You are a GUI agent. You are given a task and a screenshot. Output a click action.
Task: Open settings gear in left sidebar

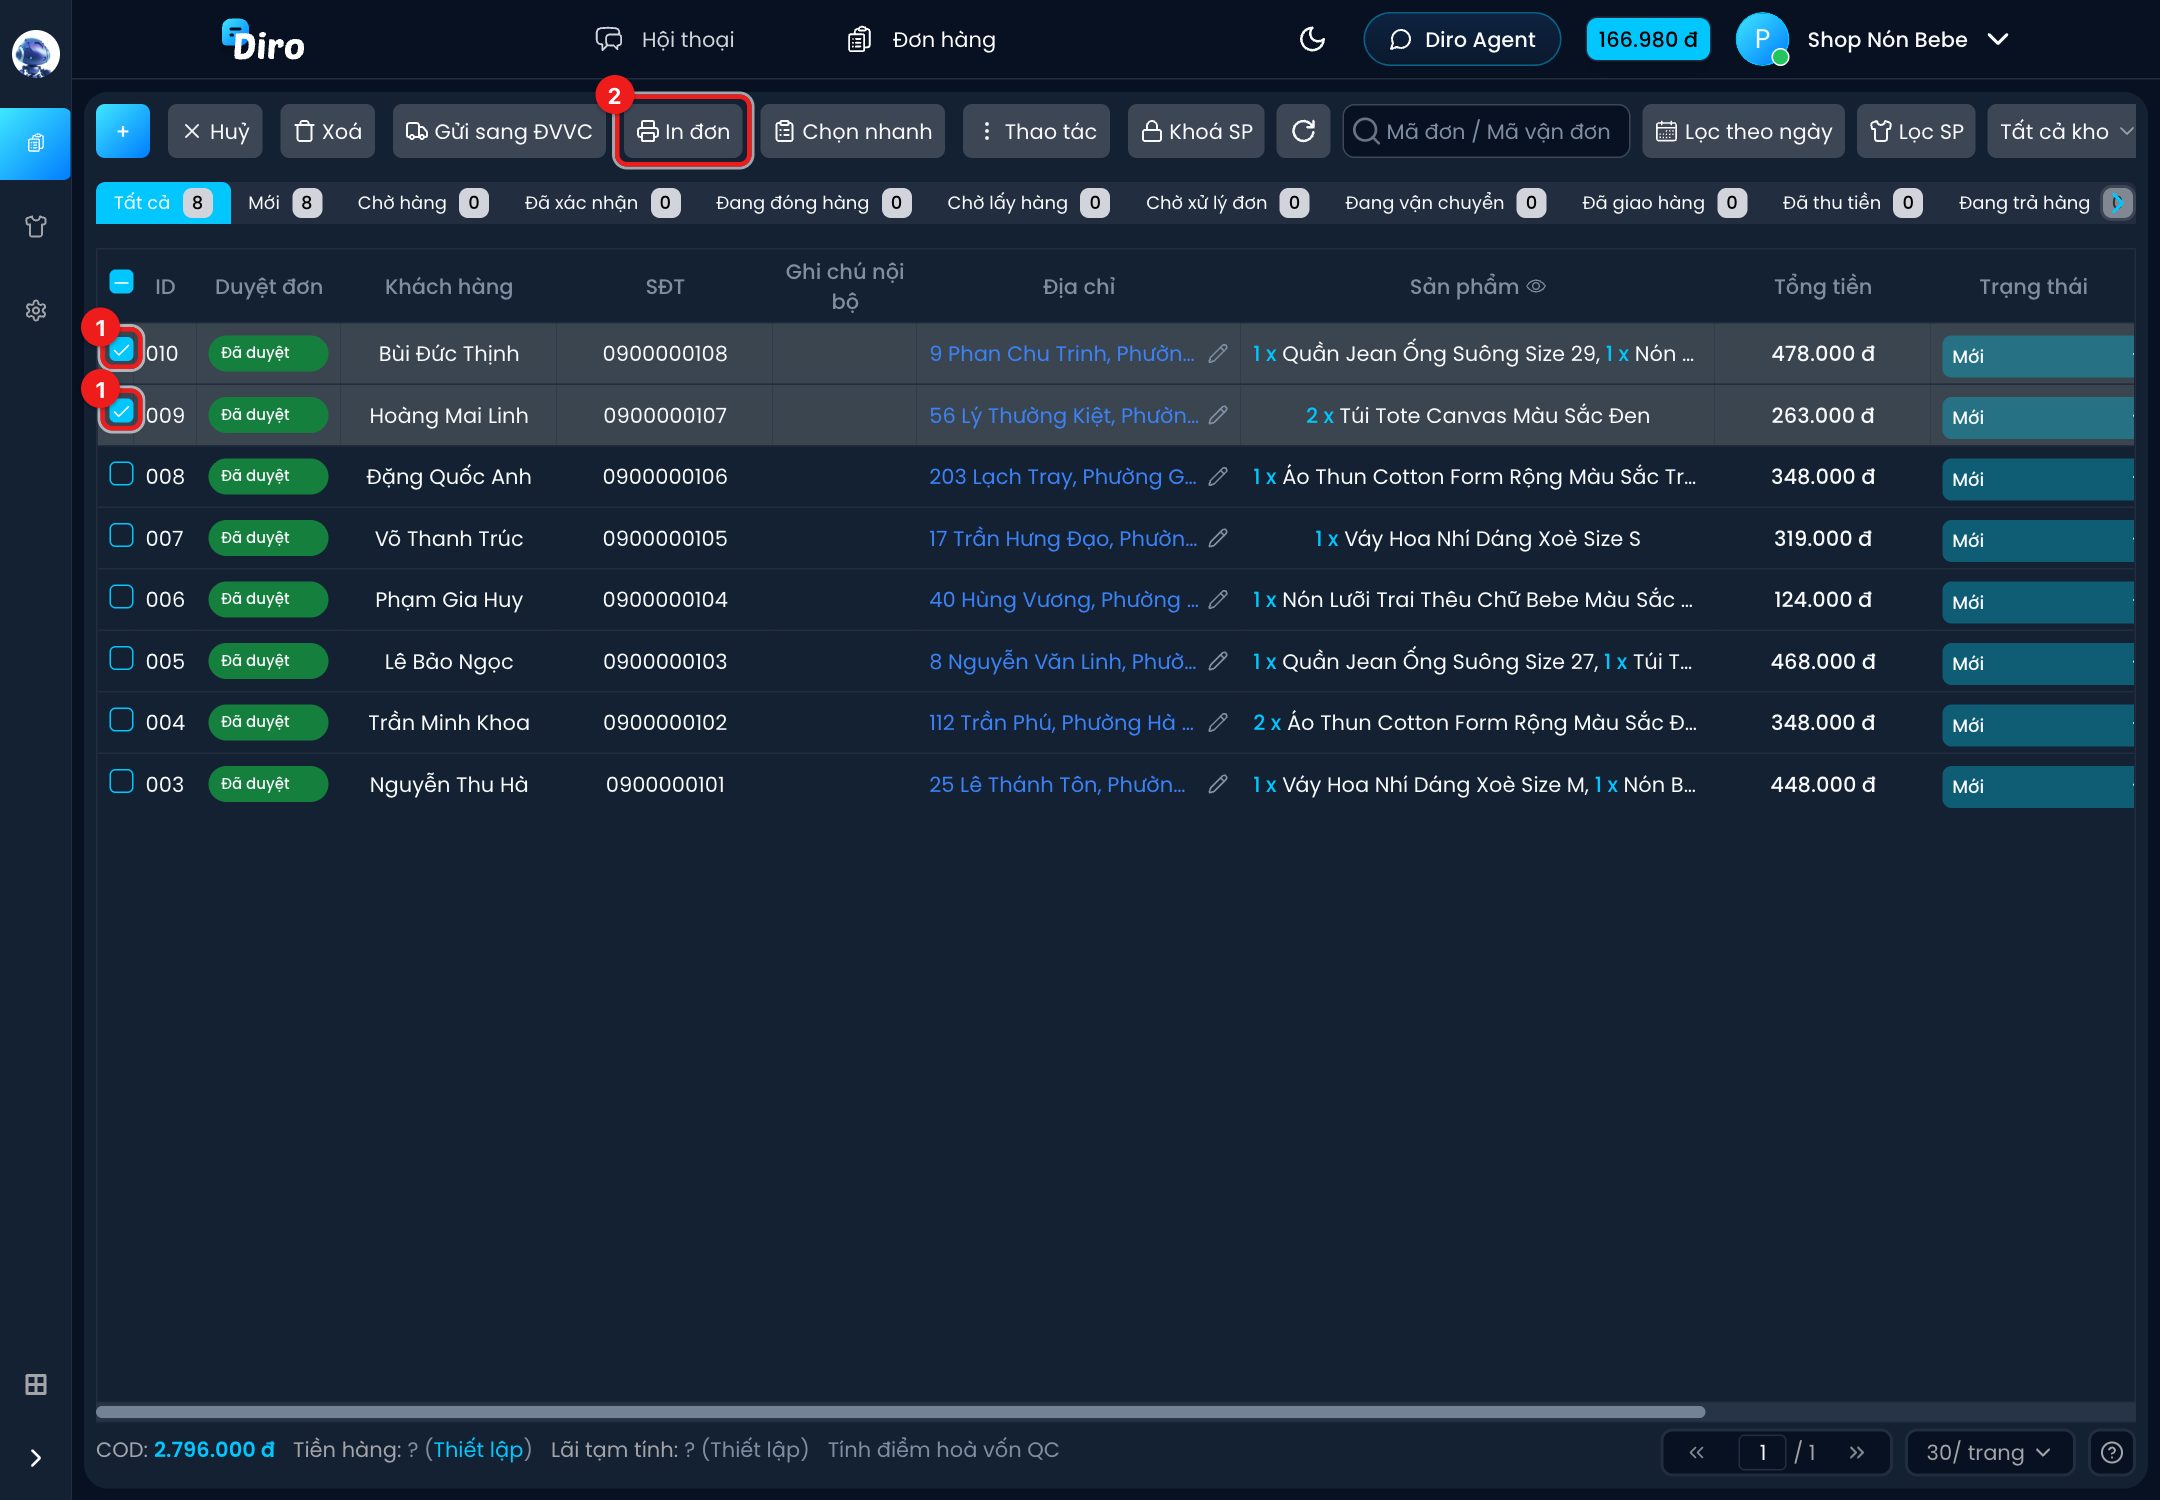[36, 311]
